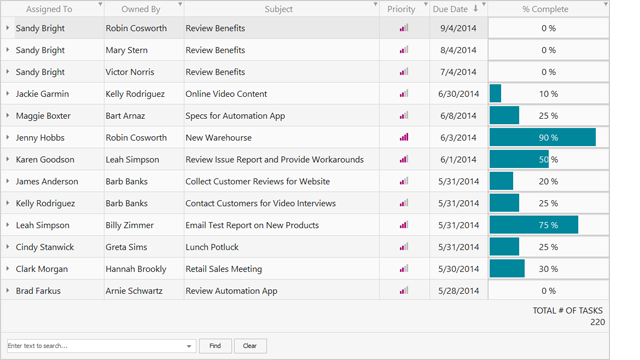Click priority icon in Contact Customers for Video Interviews row
640x360 pixels.
pos(404,203)
